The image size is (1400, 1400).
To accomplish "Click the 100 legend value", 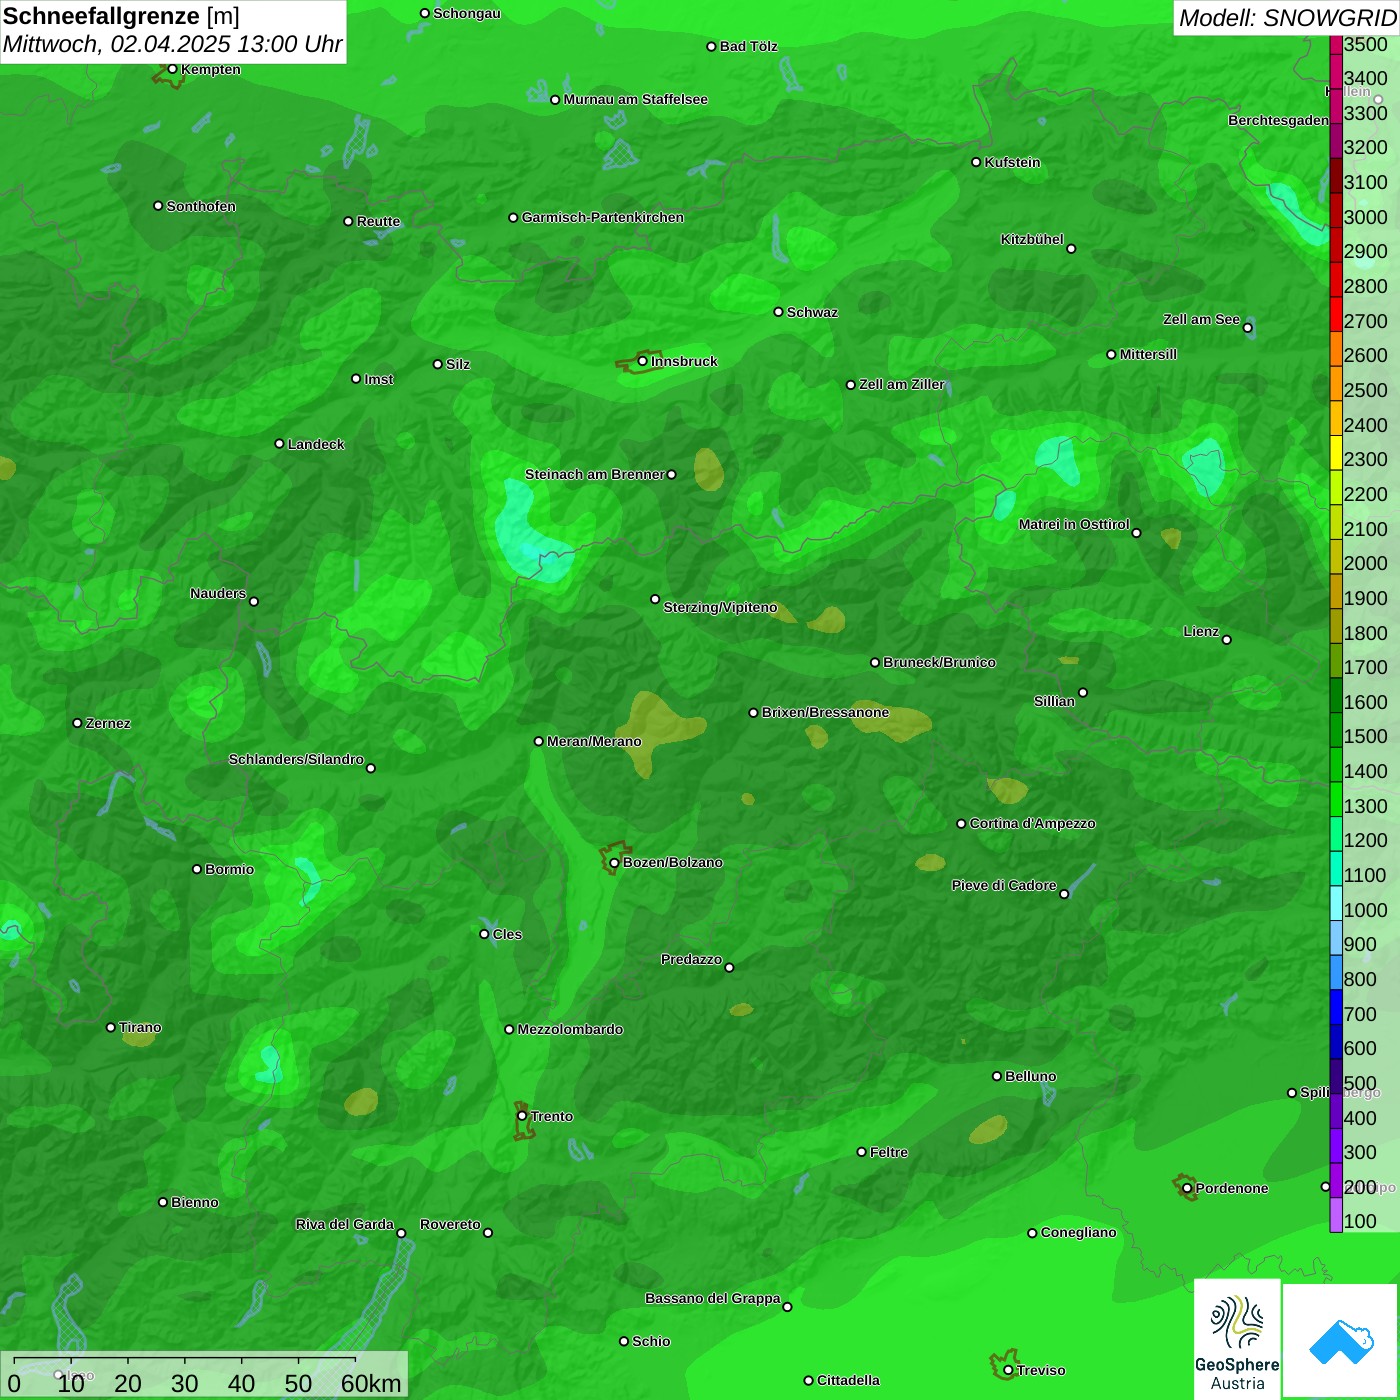I will point(1360,1221).
